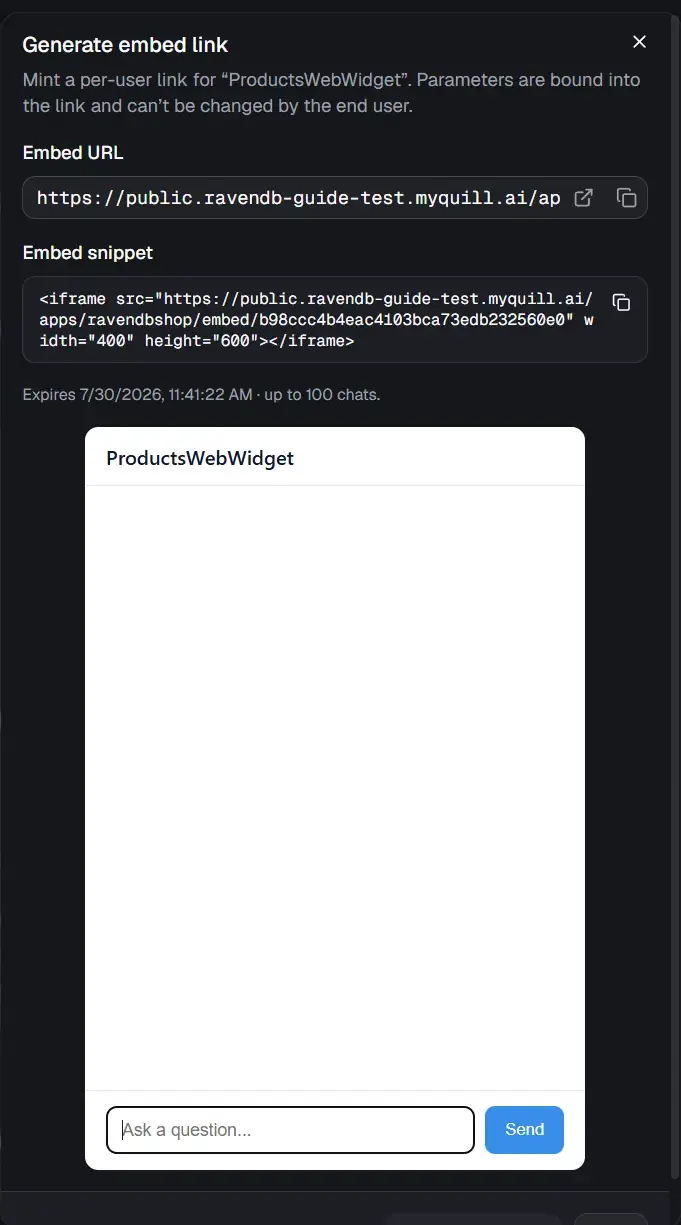Click the ProductsWebWidget widget title

pyautogui.click(x=200, y=458)
